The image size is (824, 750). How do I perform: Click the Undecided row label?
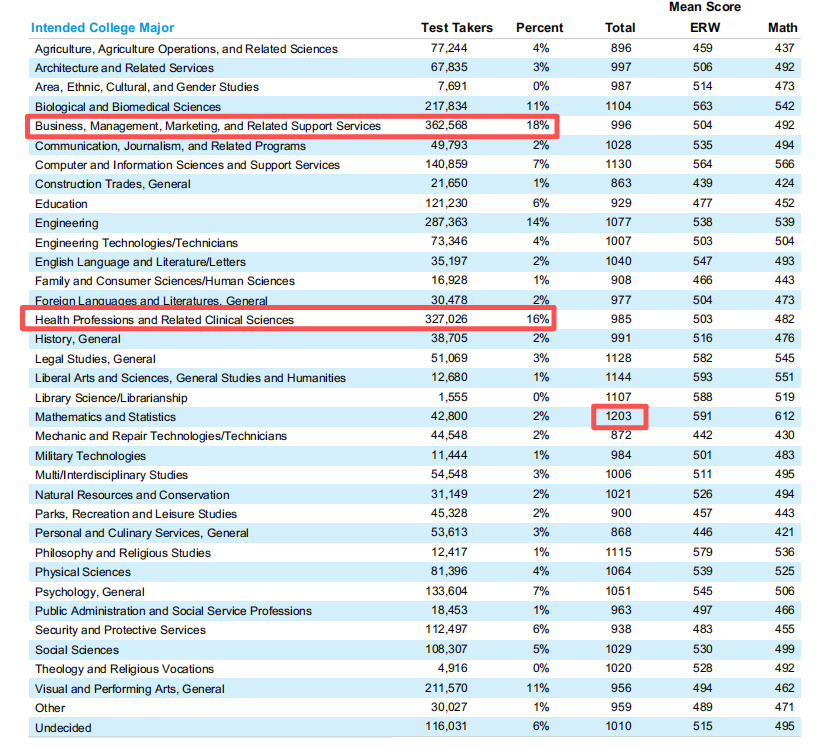(63, 728)
